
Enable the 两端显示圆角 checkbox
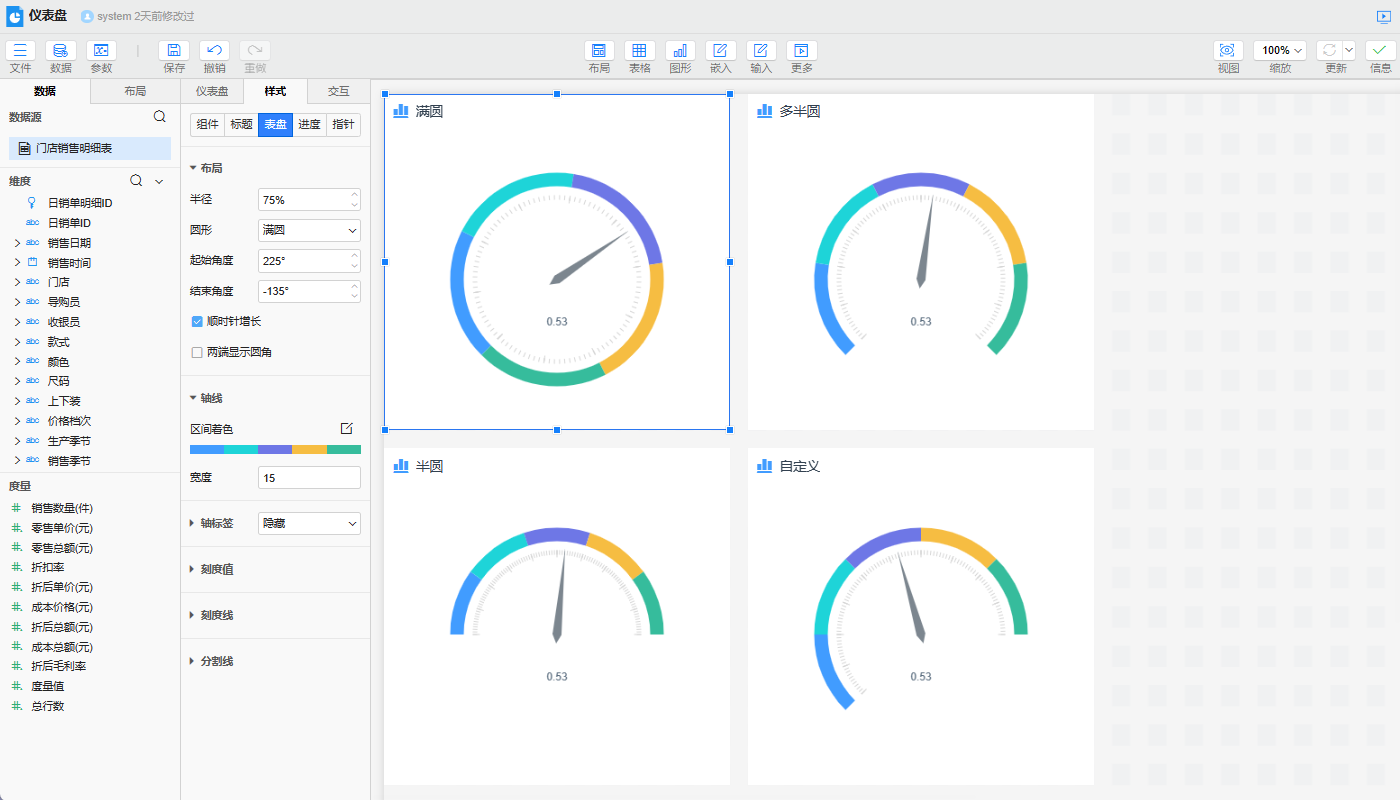point(197,352)
